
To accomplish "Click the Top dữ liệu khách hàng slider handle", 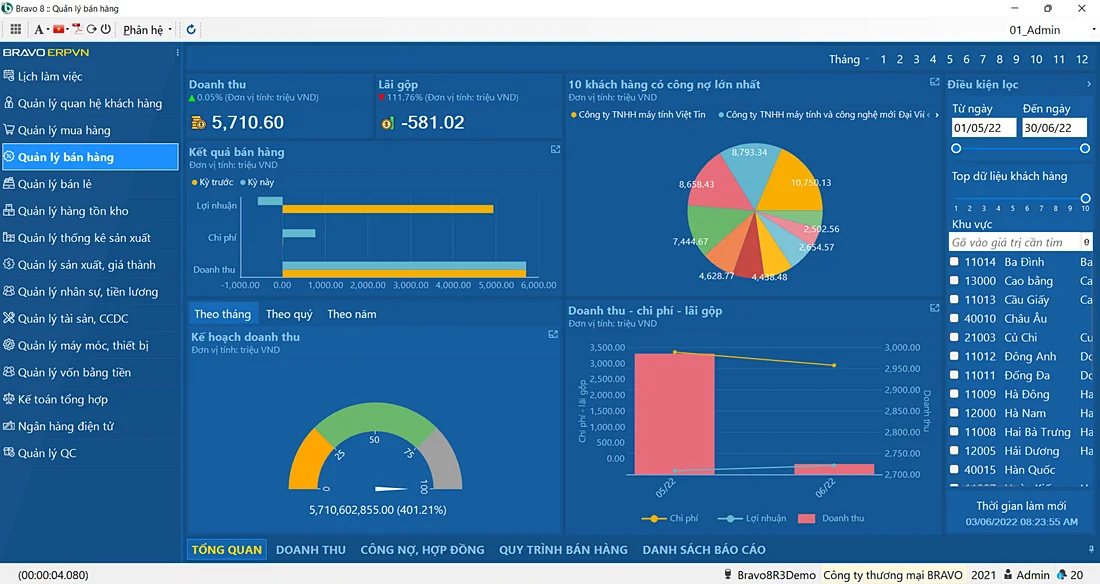I will point(1085,198).
